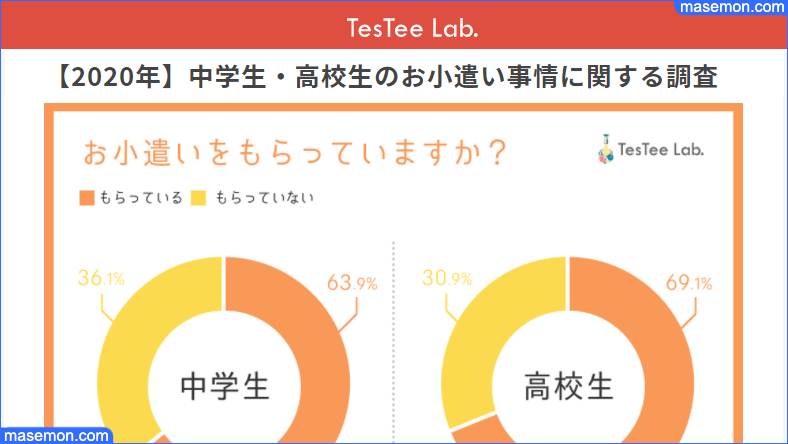Click the TesTee Lab. flask logo icon
Screen dimensions: 788x444
pyautogui.click(x=606, y=149)
